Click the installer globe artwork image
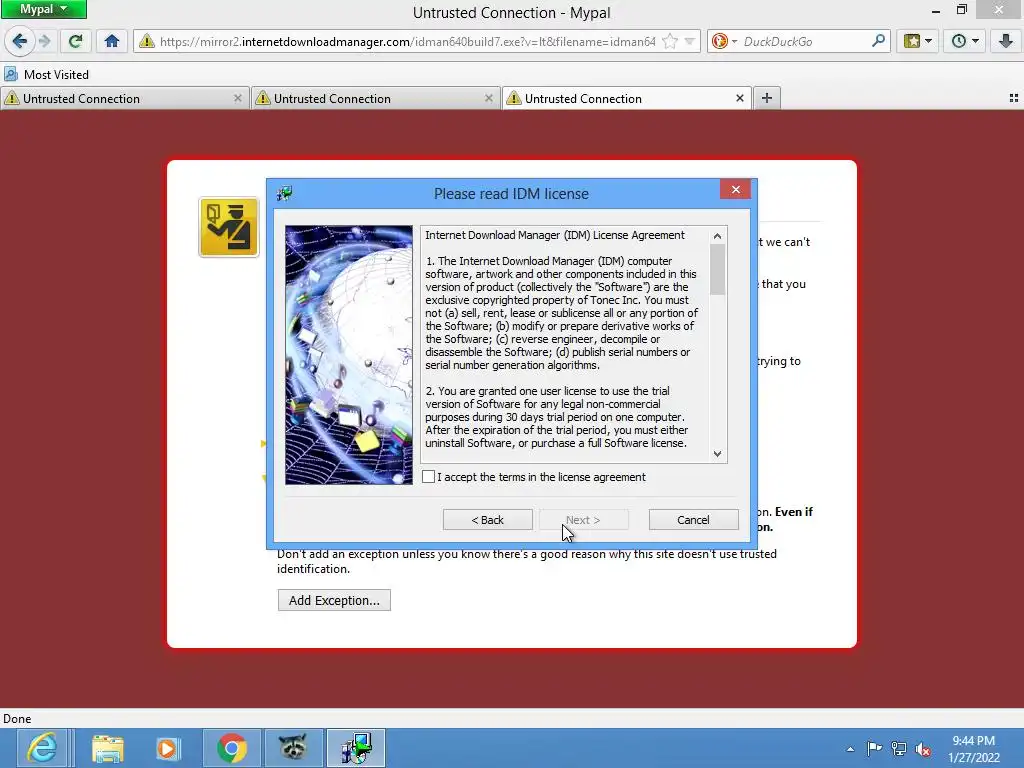 [x=349, y=355]
